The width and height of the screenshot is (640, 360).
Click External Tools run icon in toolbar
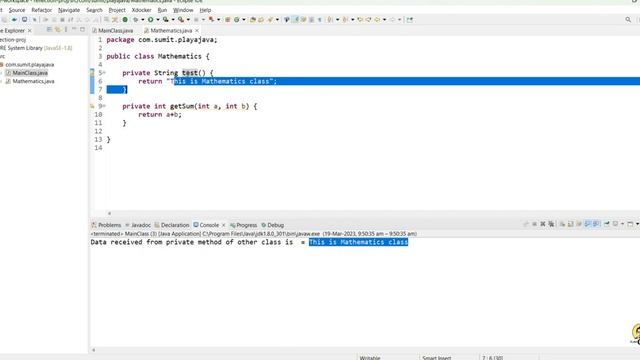pyautogui.click(x=180, y=20)
